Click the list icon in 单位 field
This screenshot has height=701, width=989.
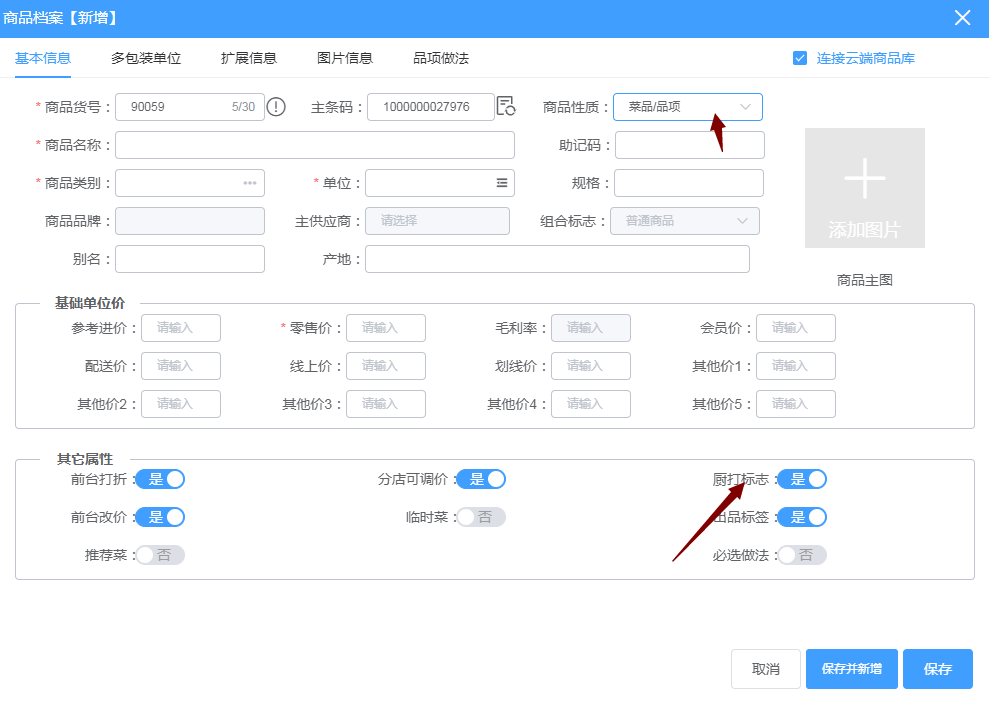(x=502, y=183)
